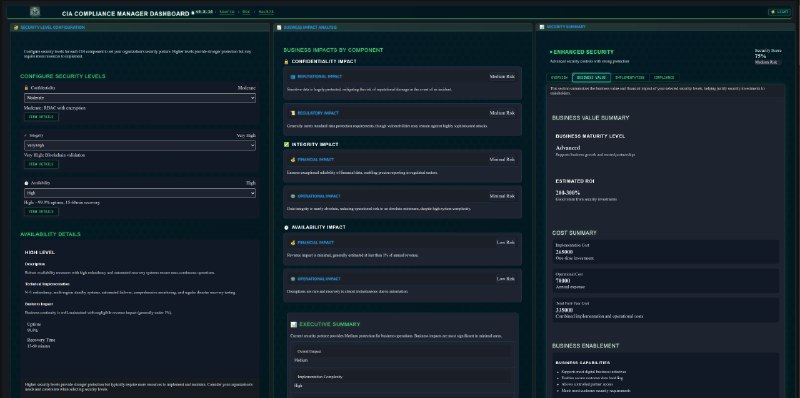Click the Minimal Risk badge on Integrity Financial Impact
Image resolution: width=800 pixels, height=398 pixels.
pyautogui.click(x=502, y=160)
